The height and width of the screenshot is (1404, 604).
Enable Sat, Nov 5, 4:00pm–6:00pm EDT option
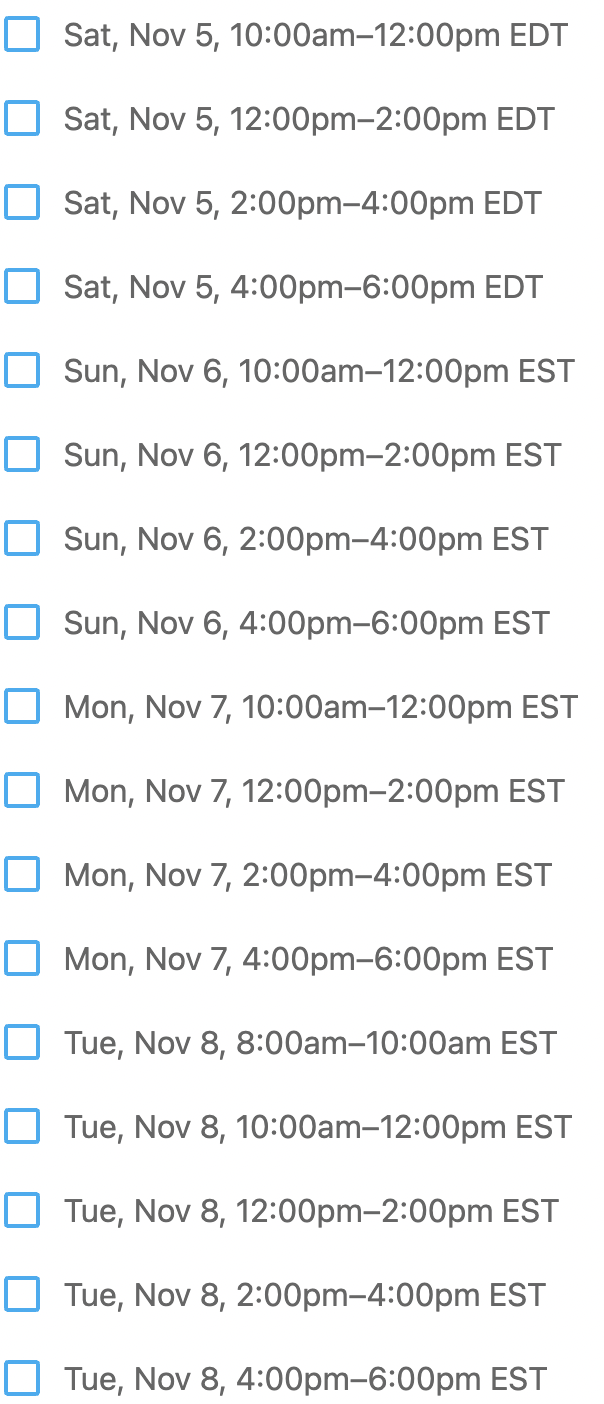tap(22, 287)
